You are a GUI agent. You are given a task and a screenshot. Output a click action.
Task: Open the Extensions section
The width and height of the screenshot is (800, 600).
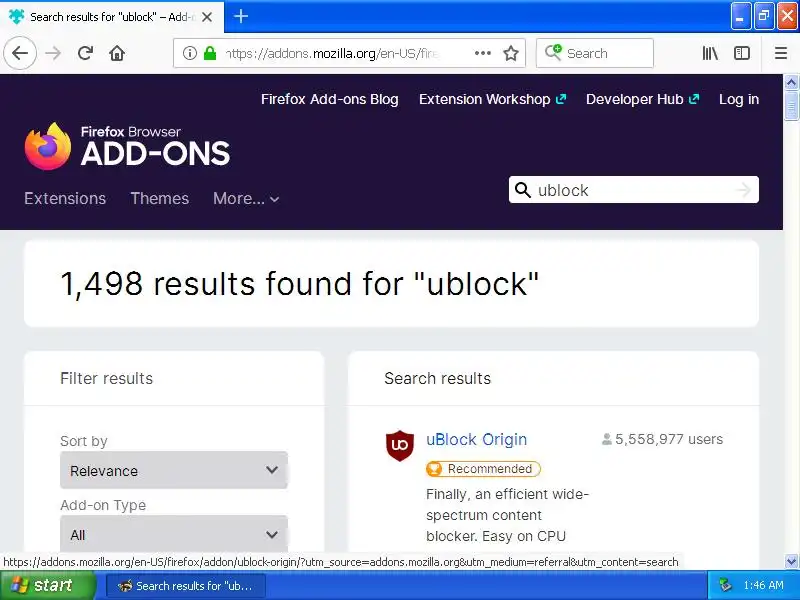pos(65,198)
